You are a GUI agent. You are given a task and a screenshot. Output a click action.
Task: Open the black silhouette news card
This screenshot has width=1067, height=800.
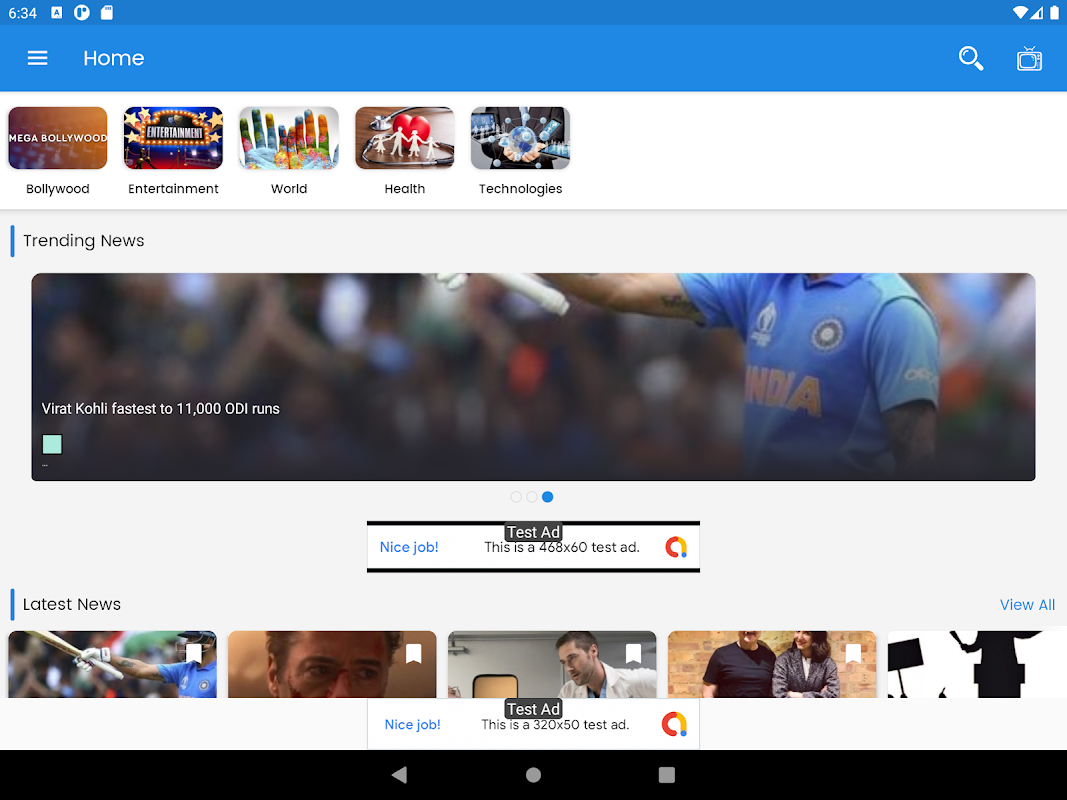(977, 665)
